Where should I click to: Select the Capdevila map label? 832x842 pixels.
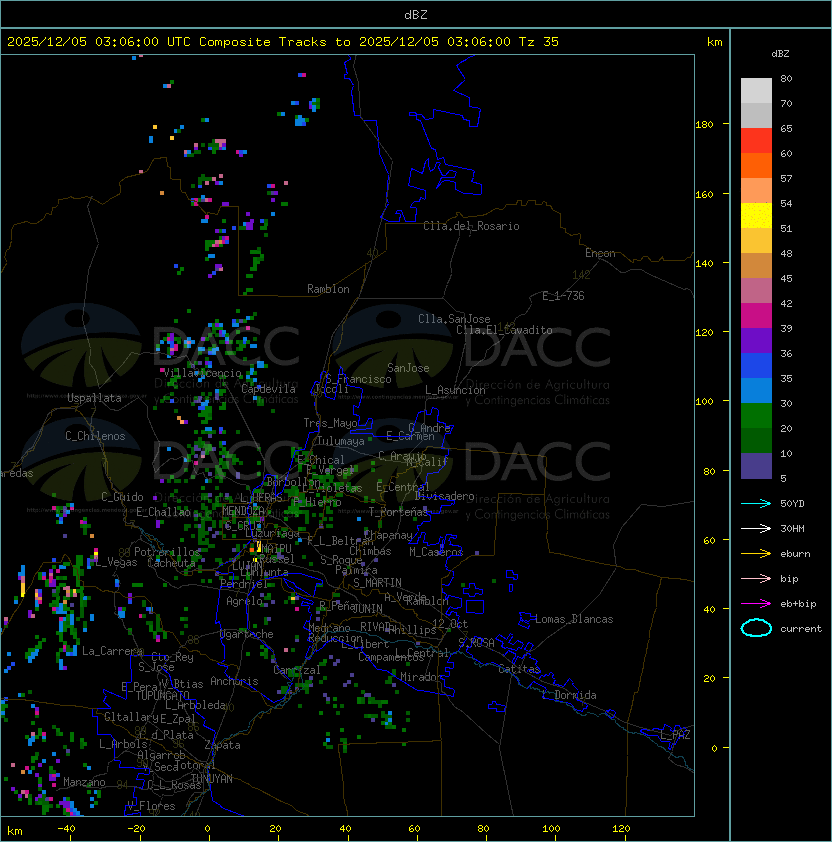268,389
